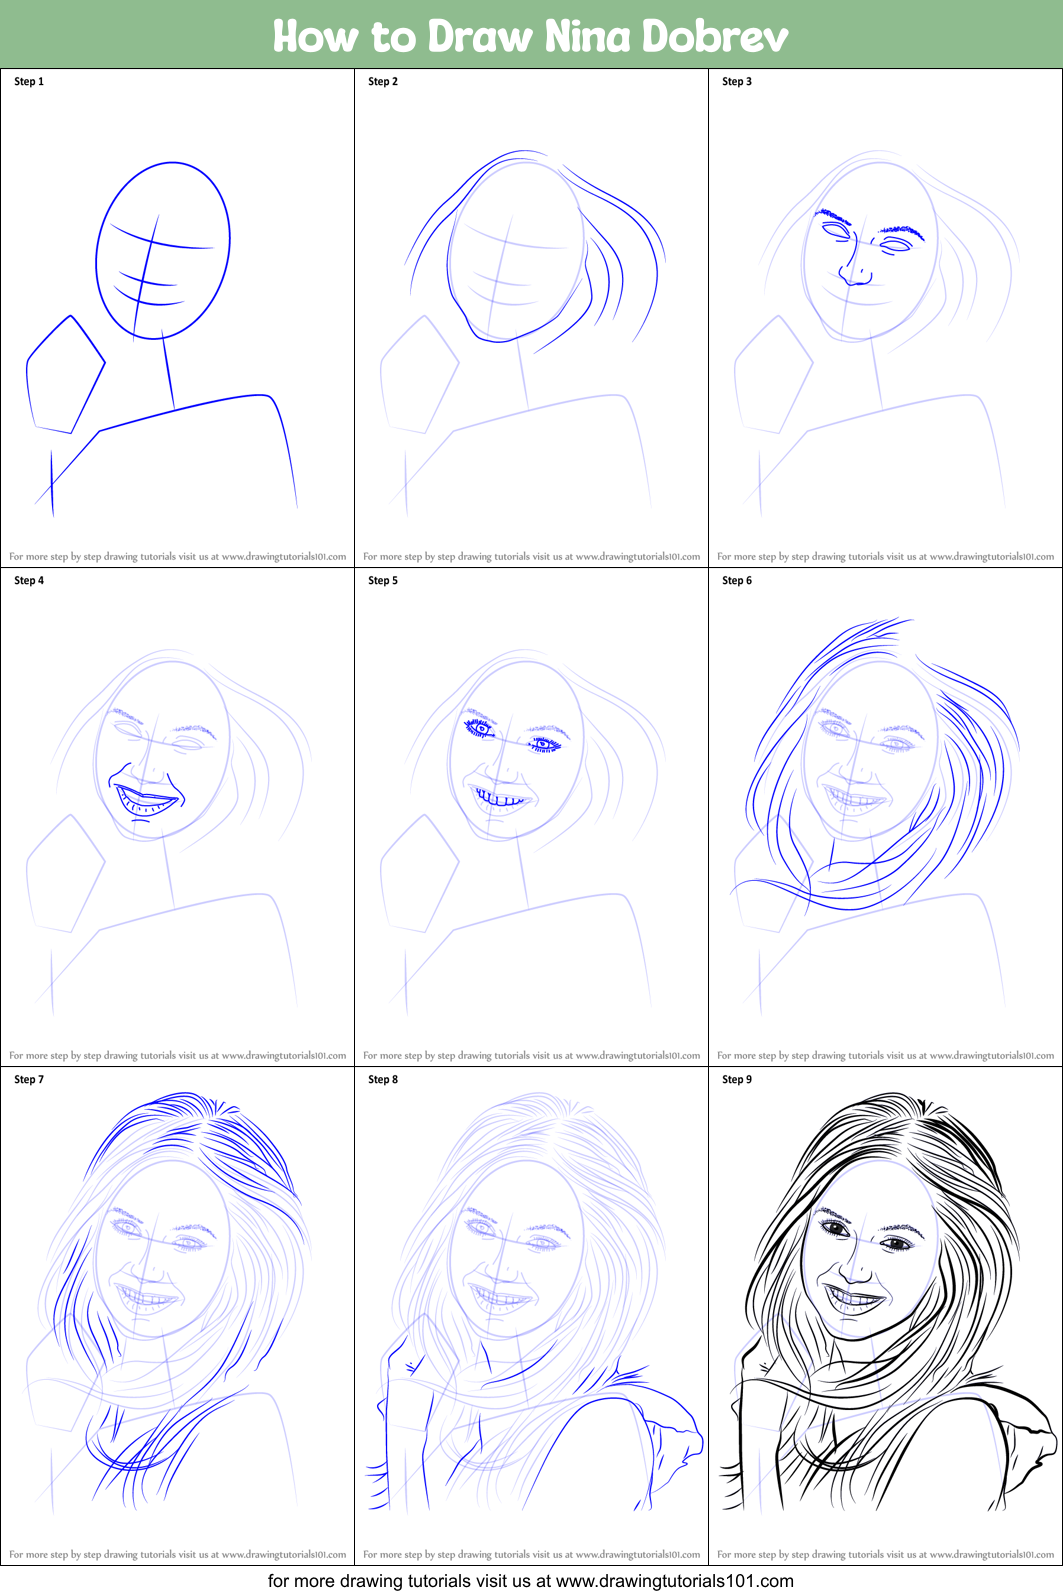Open the Step 3 drawing thumbnail

885,318
